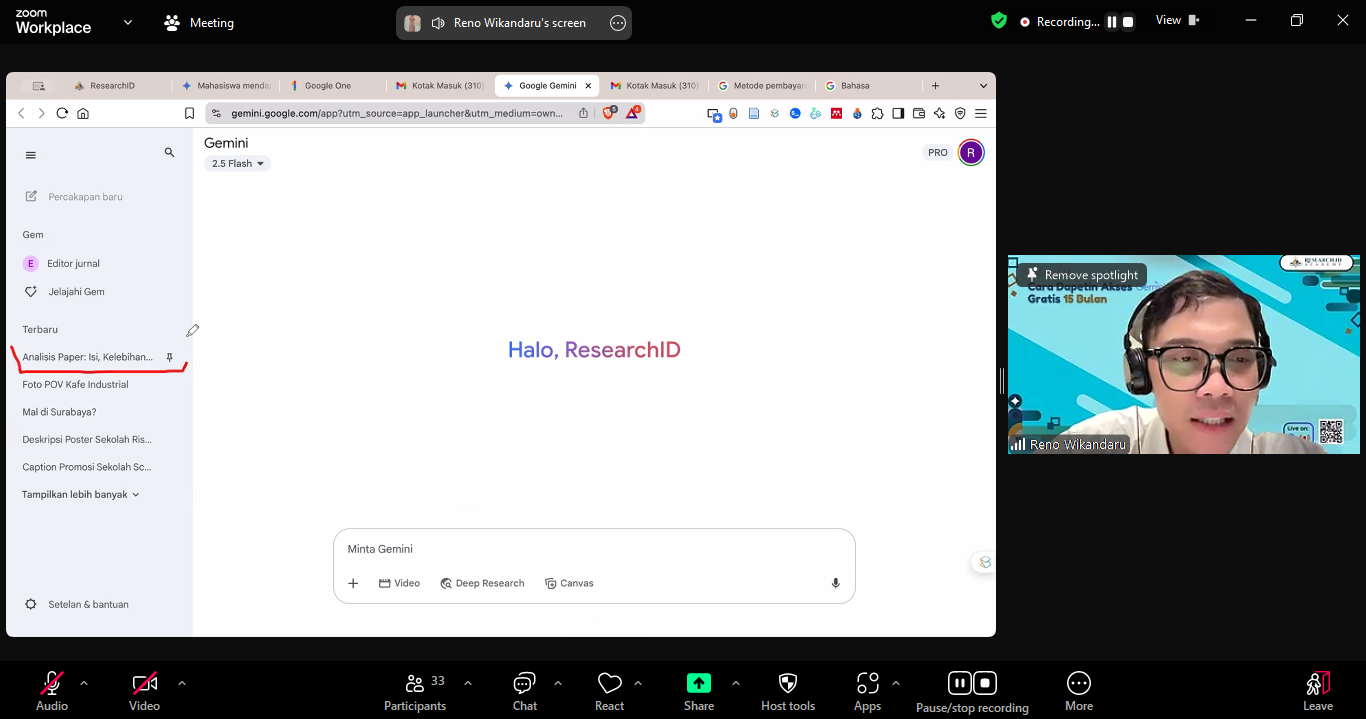Open the browser hamburger menu

coord(981,114)
